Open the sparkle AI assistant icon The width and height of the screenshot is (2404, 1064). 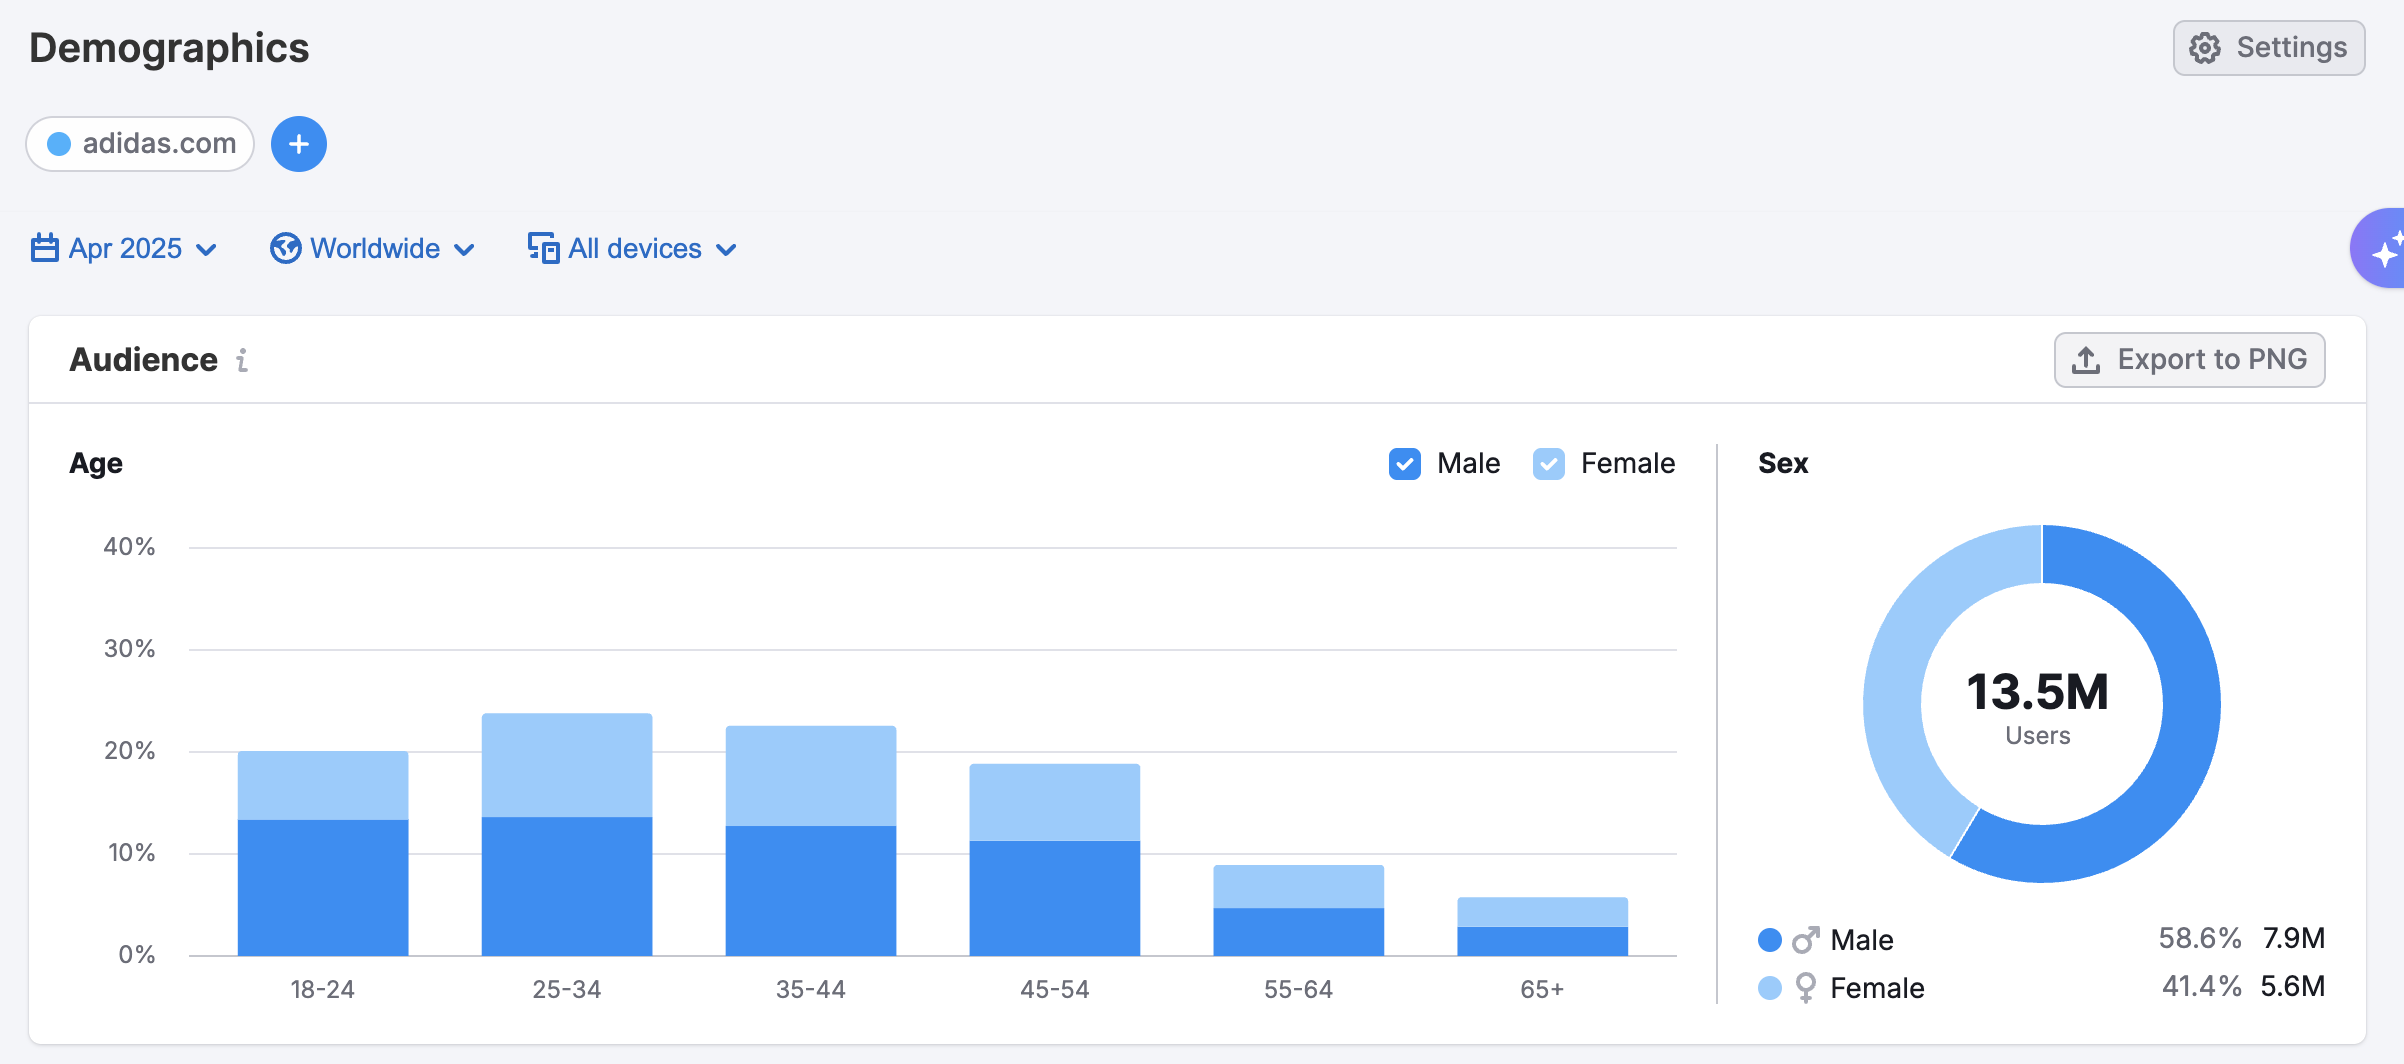coord(2384,249)
